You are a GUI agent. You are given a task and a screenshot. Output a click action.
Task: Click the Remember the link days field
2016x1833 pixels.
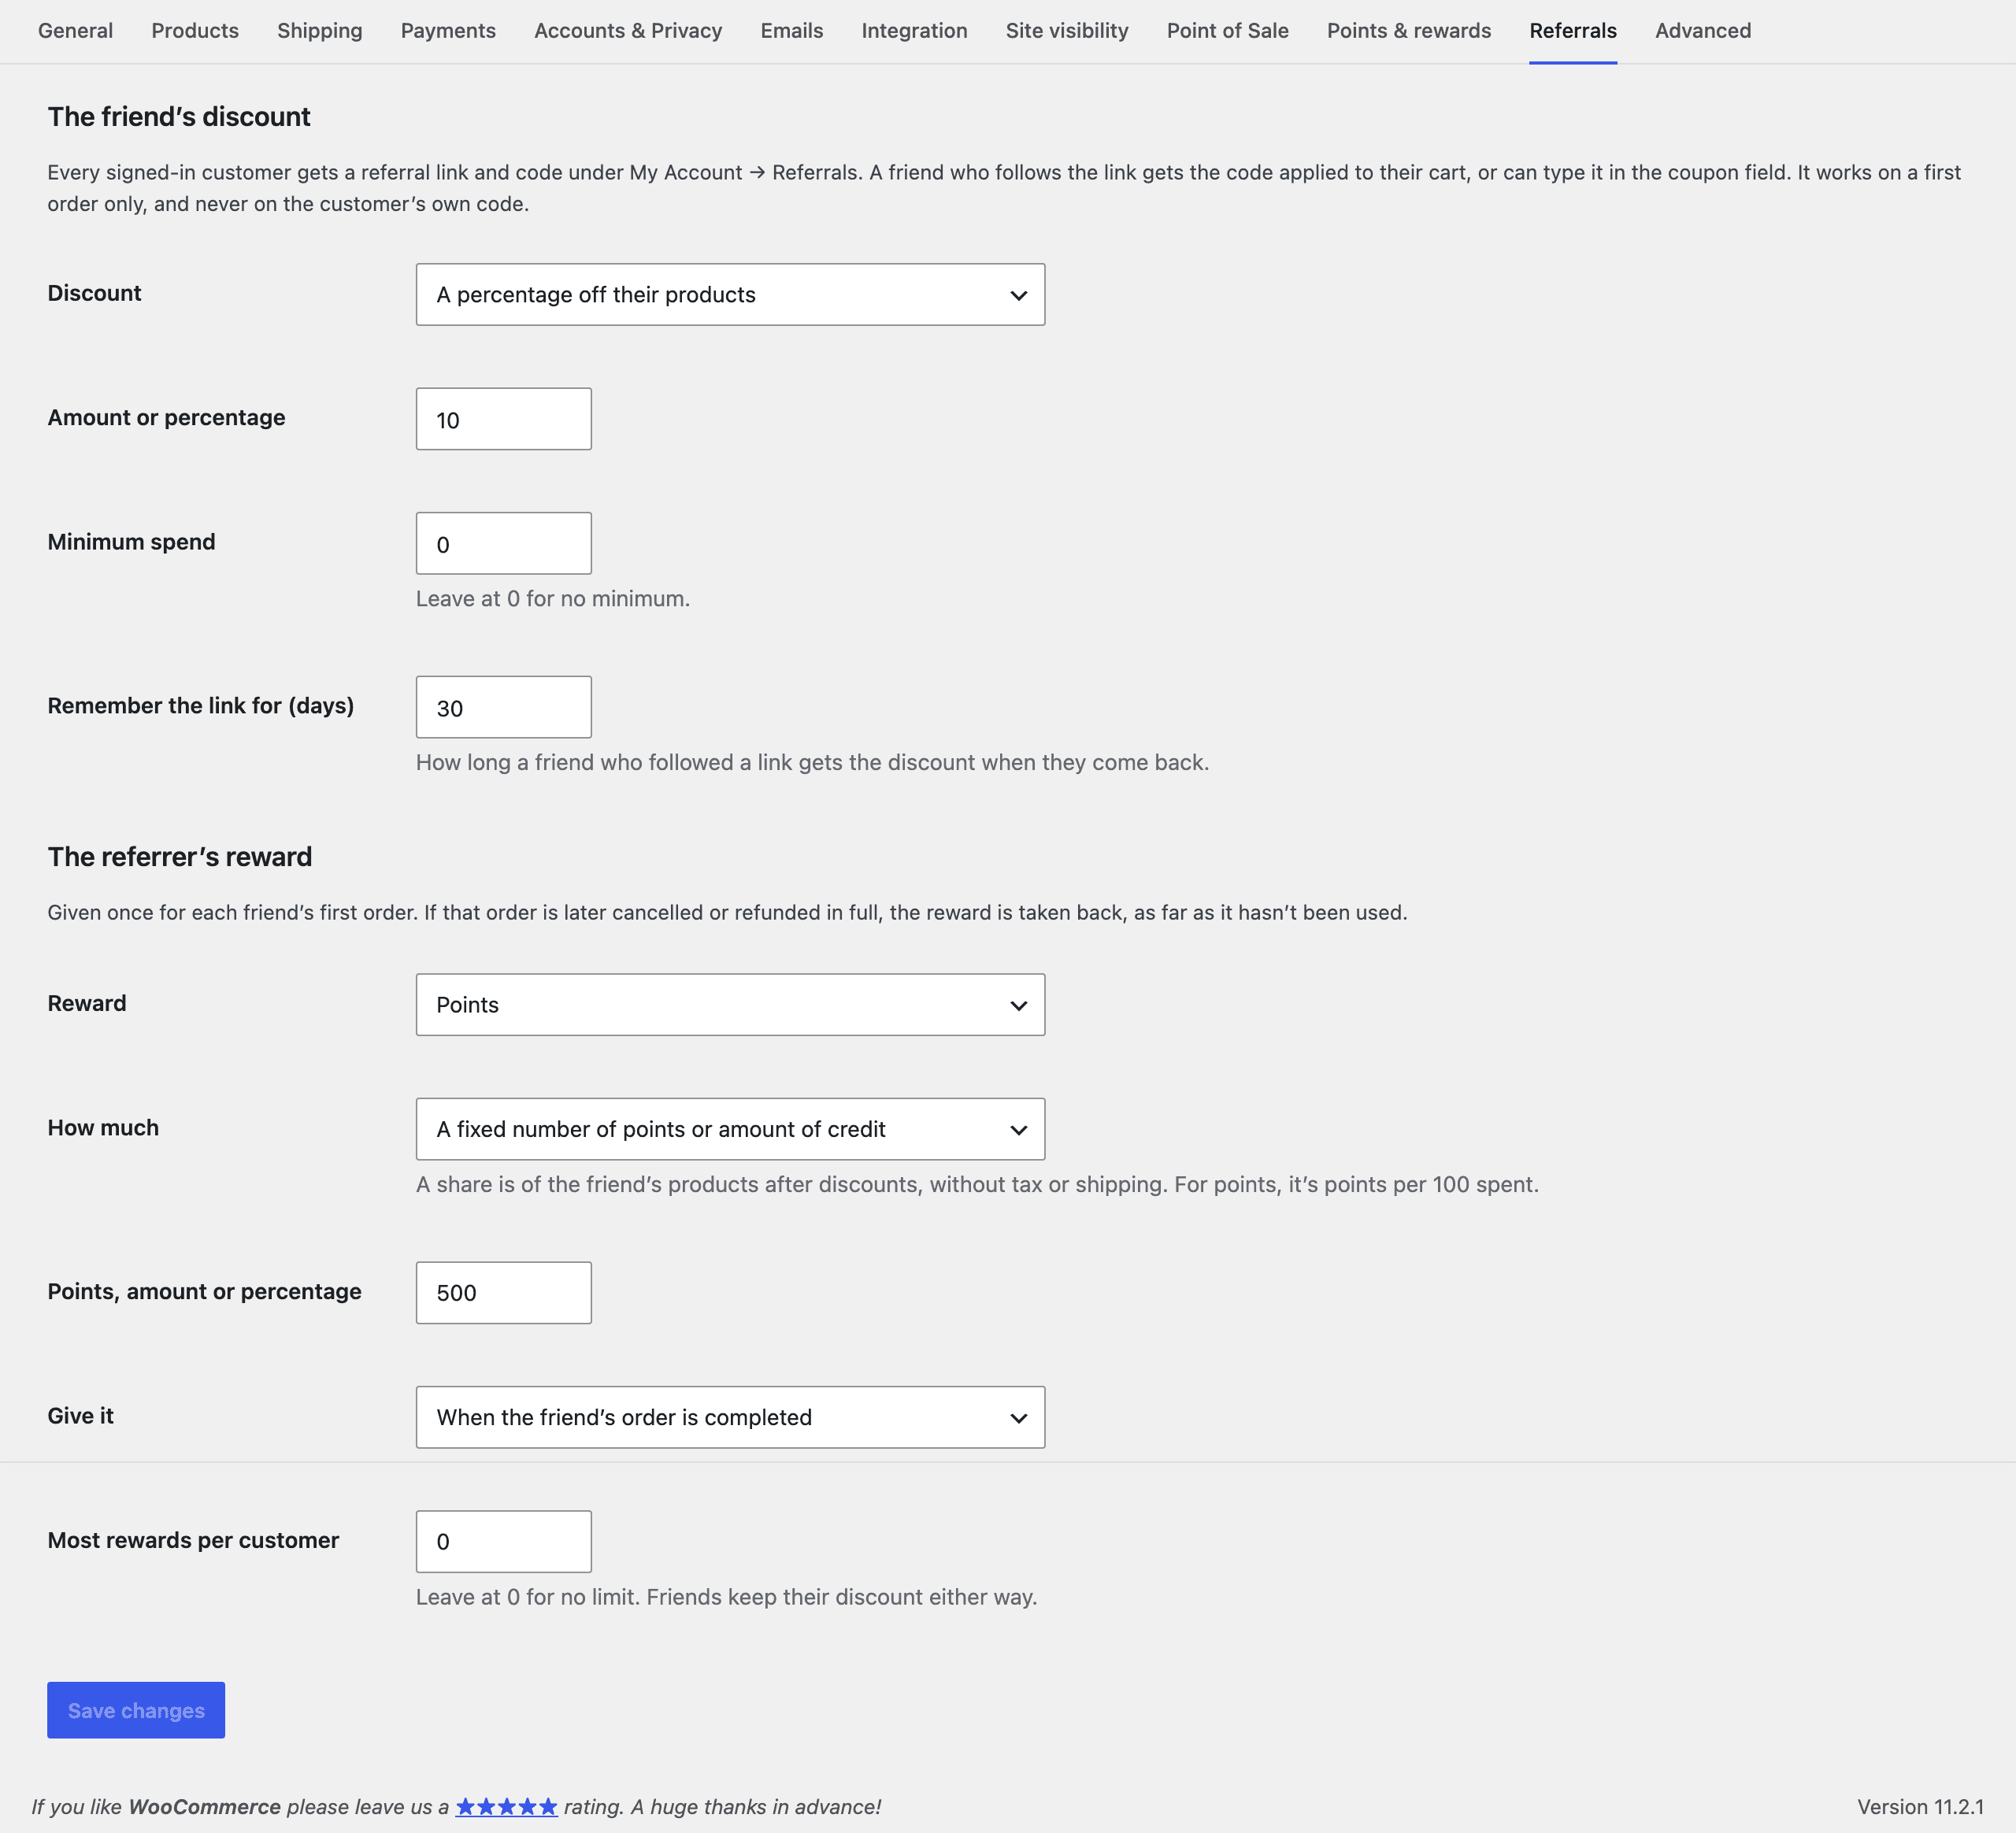pyautogui.click(x=503, y=707)
